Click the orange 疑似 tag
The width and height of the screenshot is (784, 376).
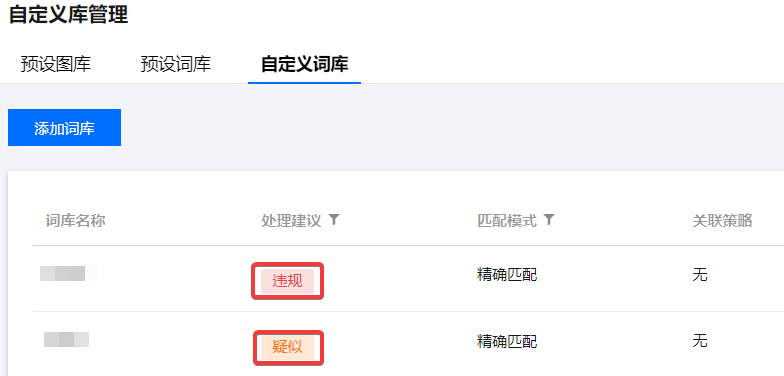pos(288,346)
